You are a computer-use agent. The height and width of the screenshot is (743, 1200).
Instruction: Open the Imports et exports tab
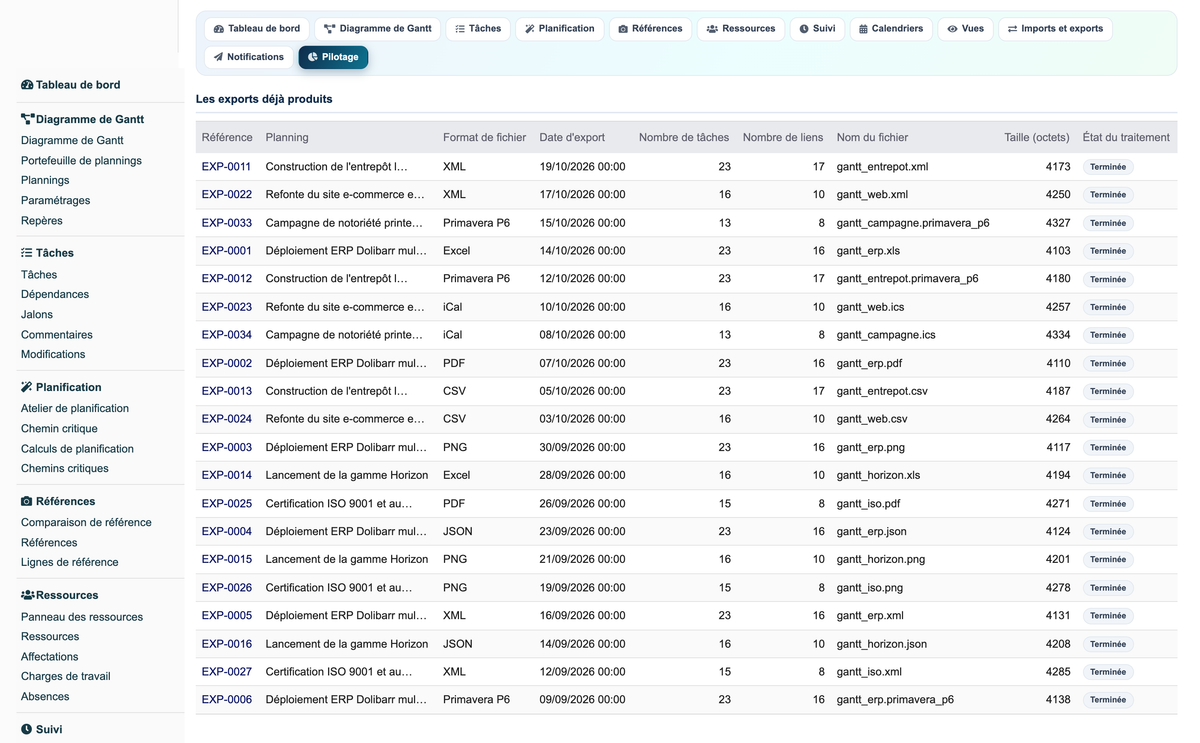point(1055,29)
